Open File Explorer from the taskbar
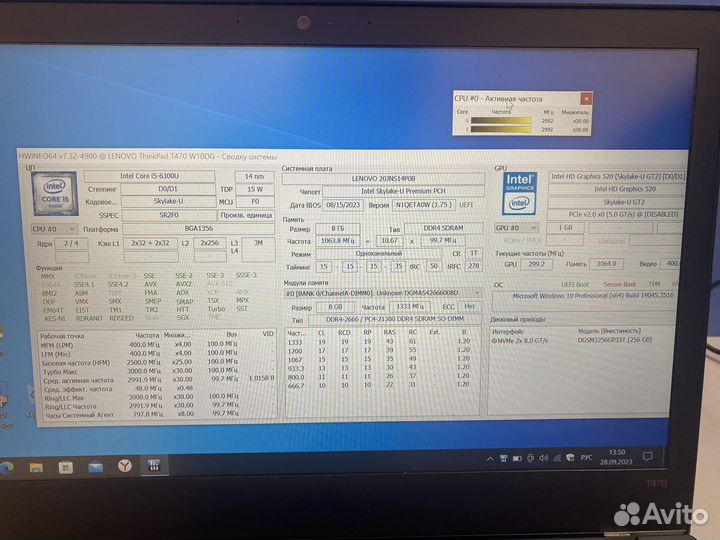The width and height of the screenshot is (720, 540). pyautogui.click(x=36, y=467)
